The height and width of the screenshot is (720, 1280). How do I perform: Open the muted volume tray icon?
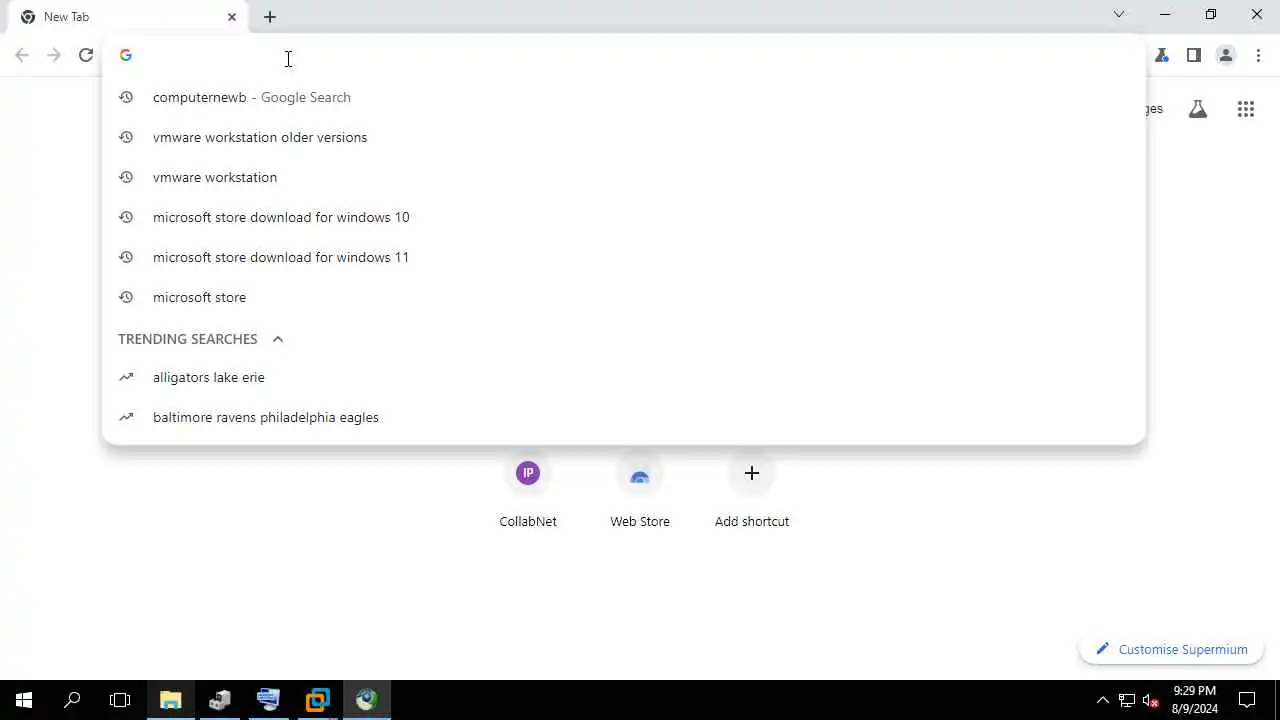[x=1151, y=700]
